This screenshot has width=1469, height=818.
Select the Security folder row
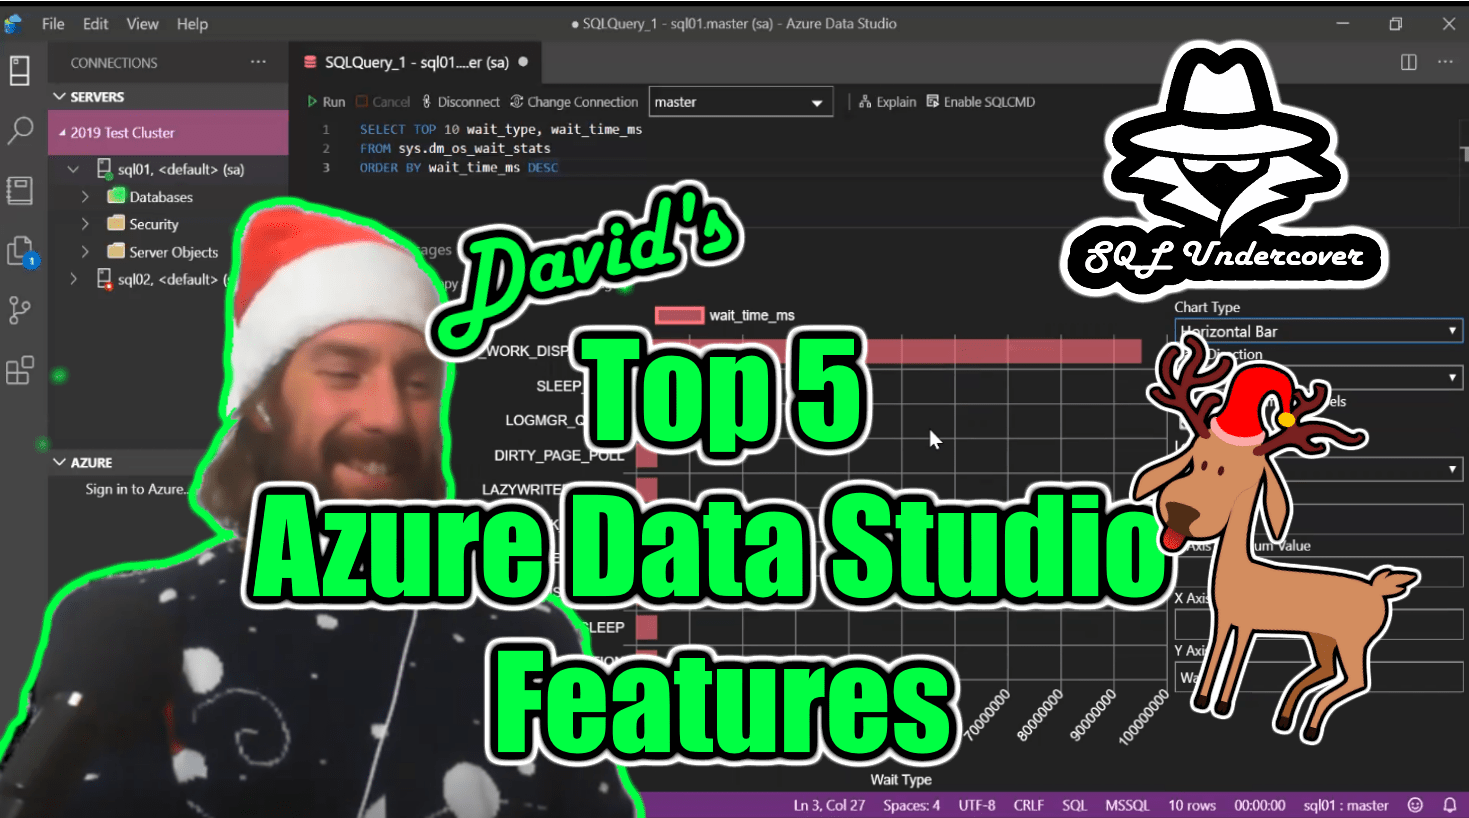pos(168,224)
